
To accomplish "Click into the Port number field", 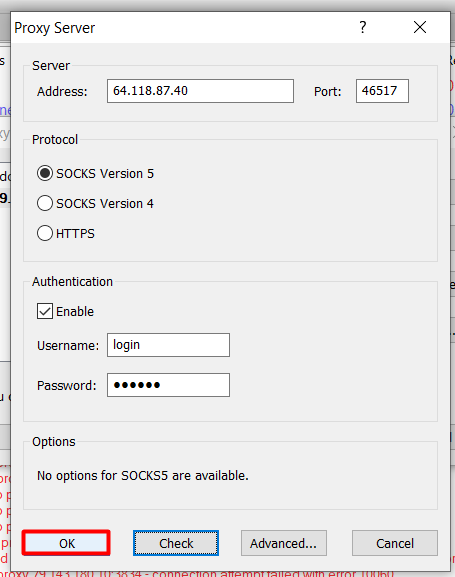I will click(x=382, y=91).
